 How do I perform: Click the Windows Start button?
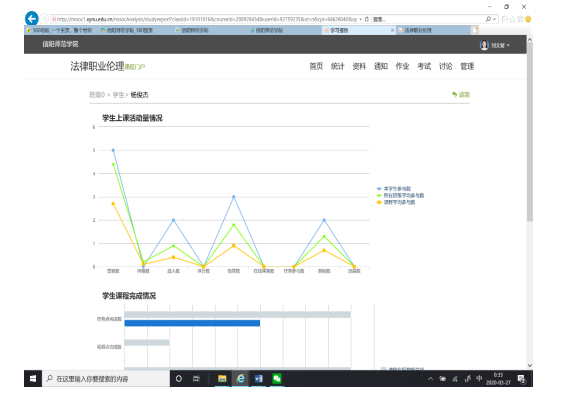click(x=33, y=379)
